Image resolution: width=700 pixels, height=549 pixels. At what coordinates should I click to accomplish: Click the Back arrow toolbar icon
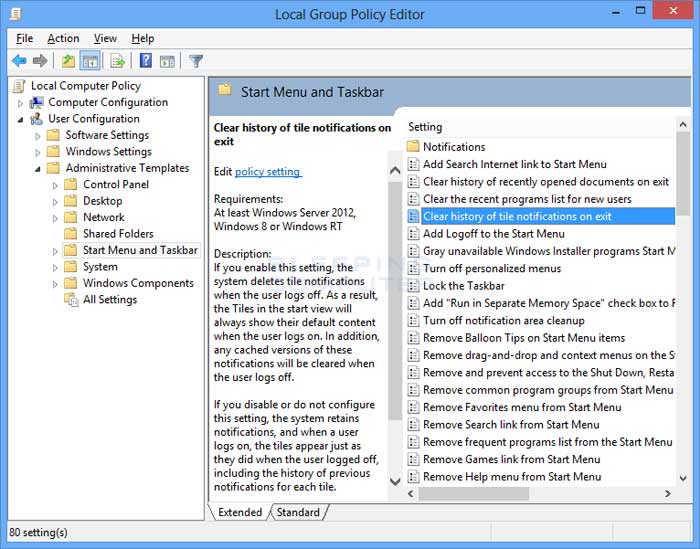point(19,61)
